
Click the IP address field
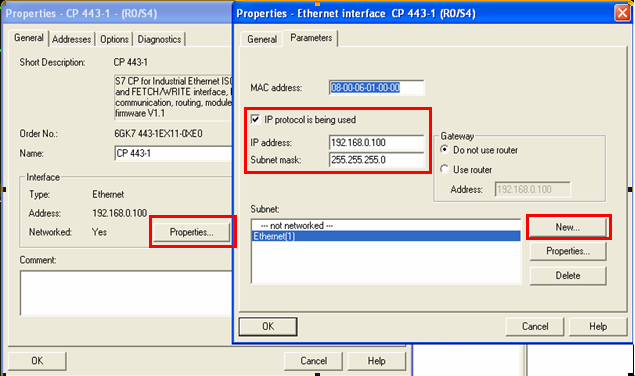(377, 143)
